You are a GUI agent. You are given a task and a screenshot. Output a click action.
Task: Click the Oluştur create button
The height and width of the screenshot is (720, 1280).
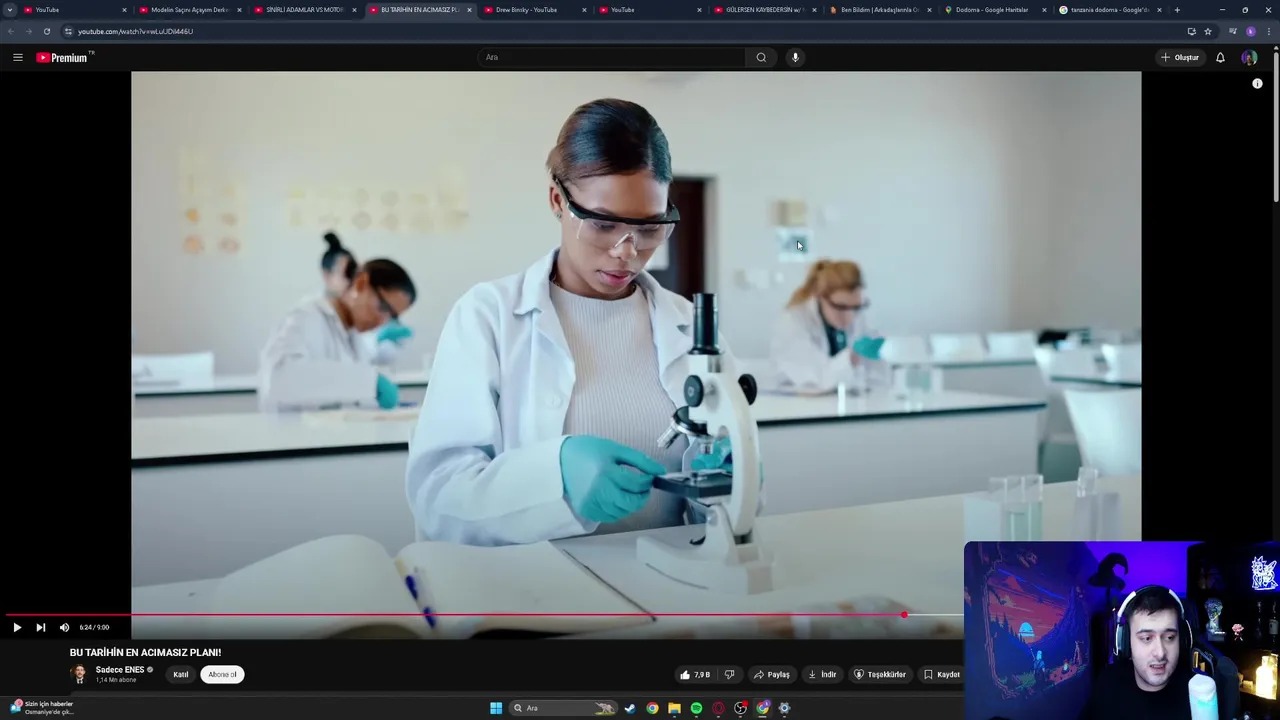click(1180, 57)
